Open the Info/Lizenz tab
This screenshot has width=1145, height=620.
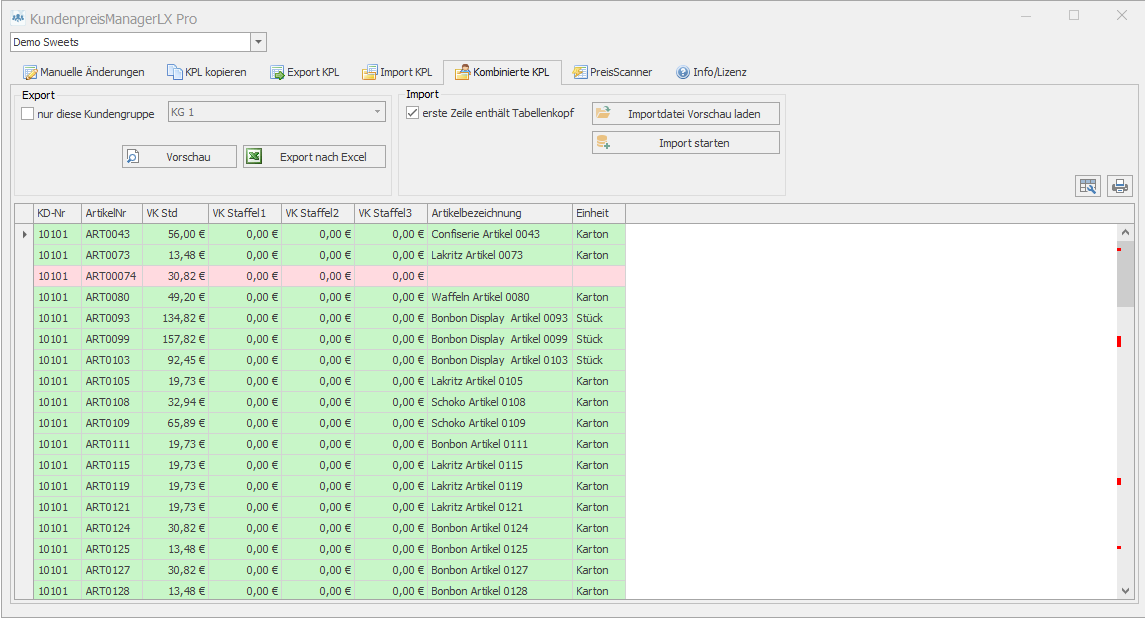(711, 72)
